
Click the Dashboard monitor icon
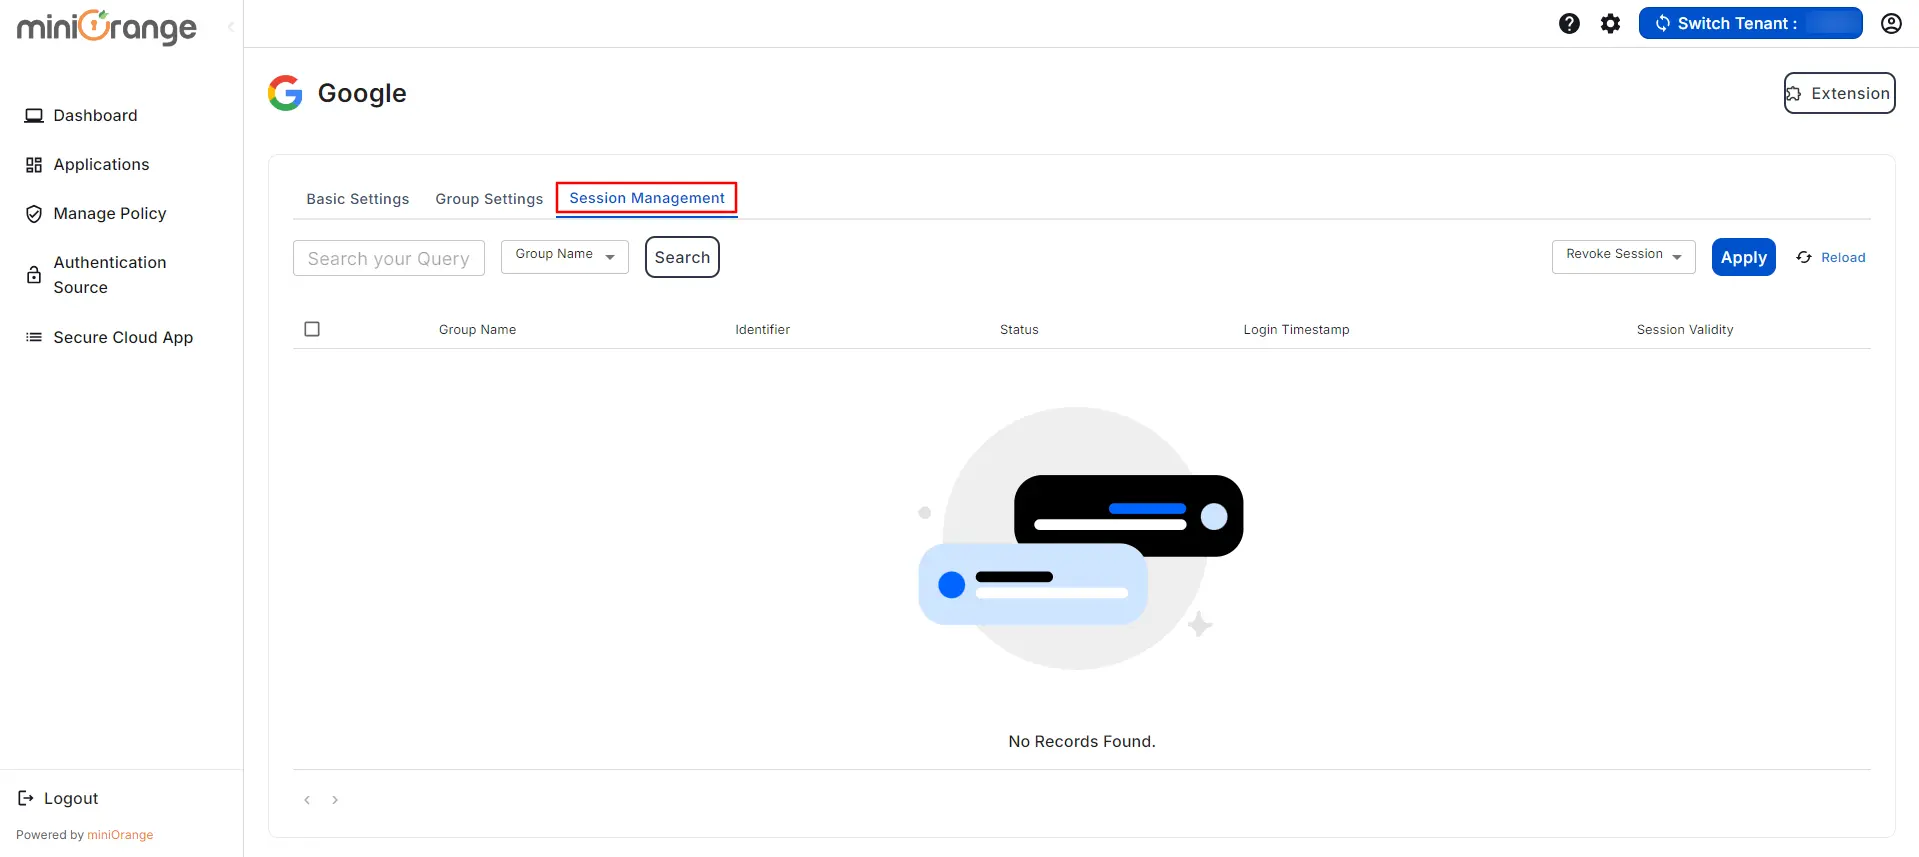(34, 116)
